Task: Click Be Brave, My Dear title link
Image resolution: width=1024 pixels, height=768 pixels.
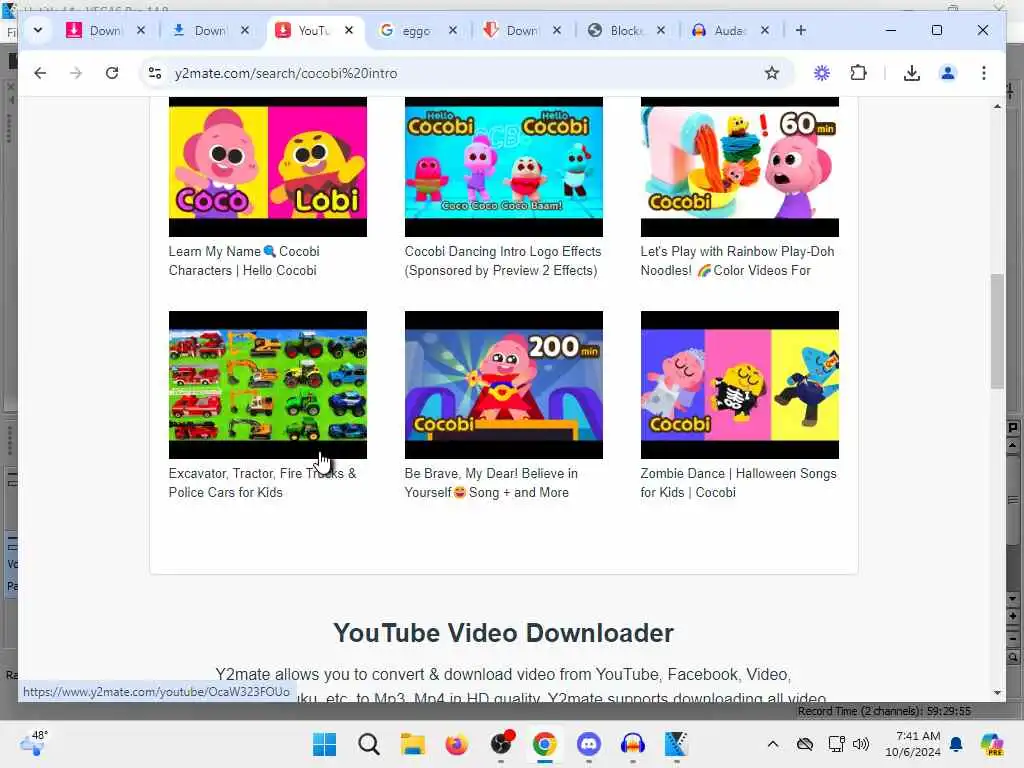Action: coord(491,483)
